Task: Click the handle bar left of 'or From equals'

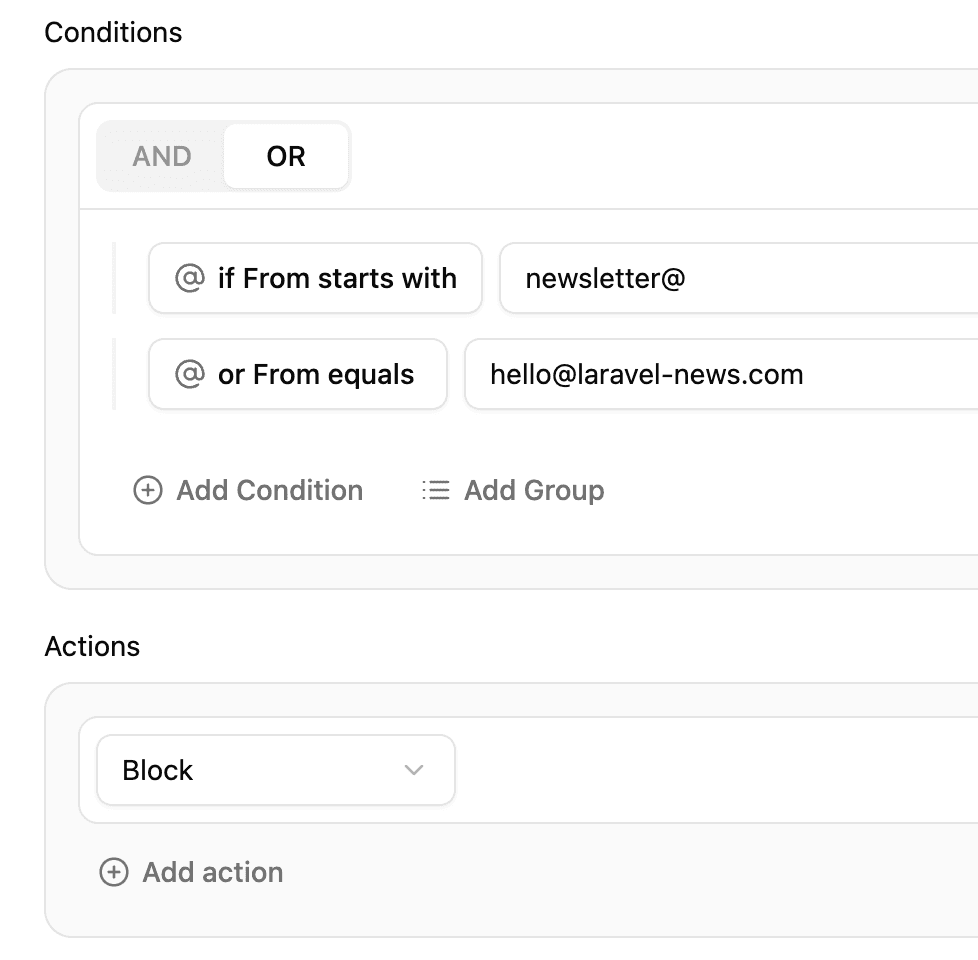Action: 114,374
